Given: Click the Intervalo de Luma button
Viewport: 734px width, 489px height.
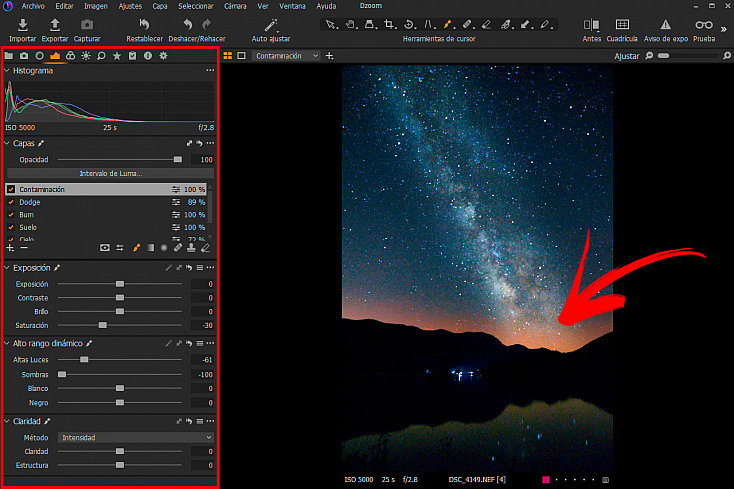Looking at the screenshot, I should pos(110,173).
